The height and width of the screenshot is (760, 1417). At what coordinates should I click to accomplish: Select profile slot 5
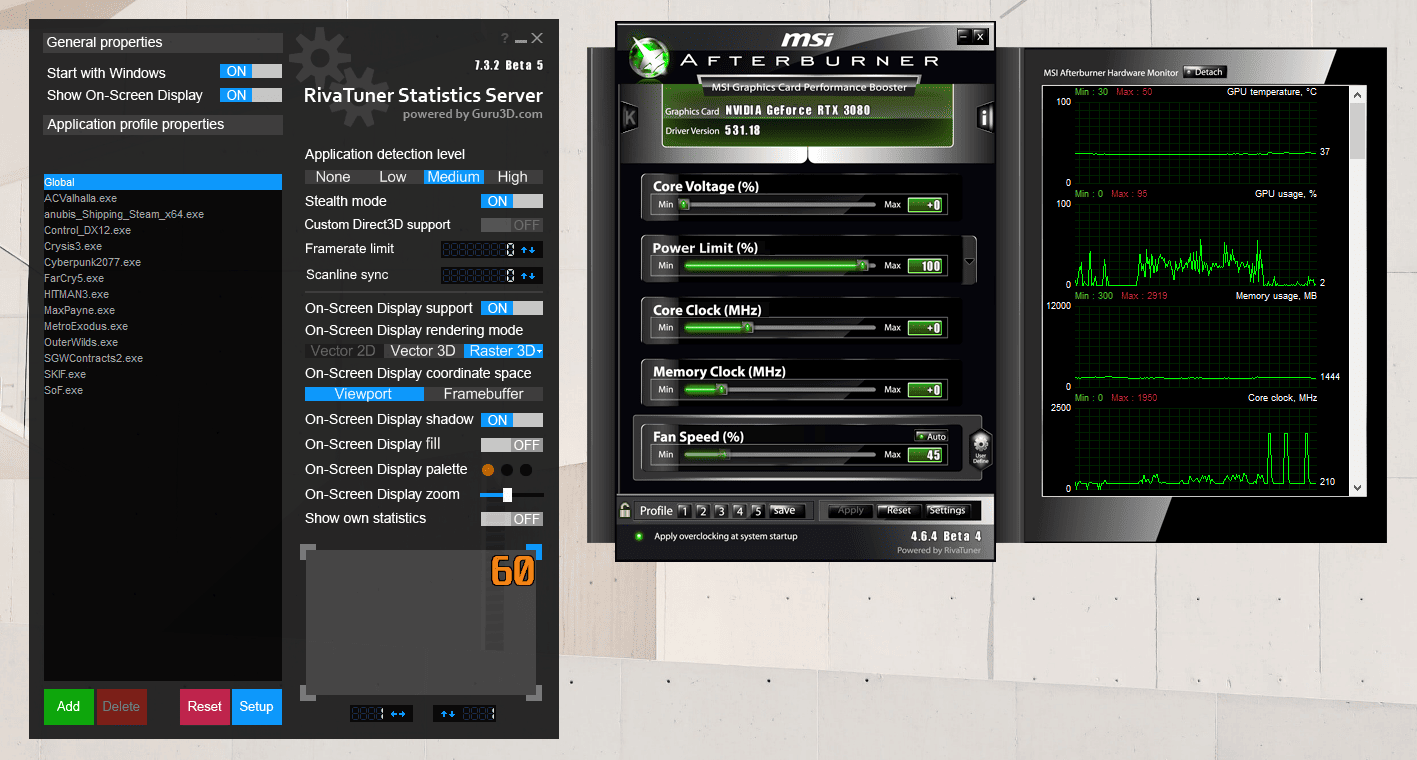click(x=757, y=511)
